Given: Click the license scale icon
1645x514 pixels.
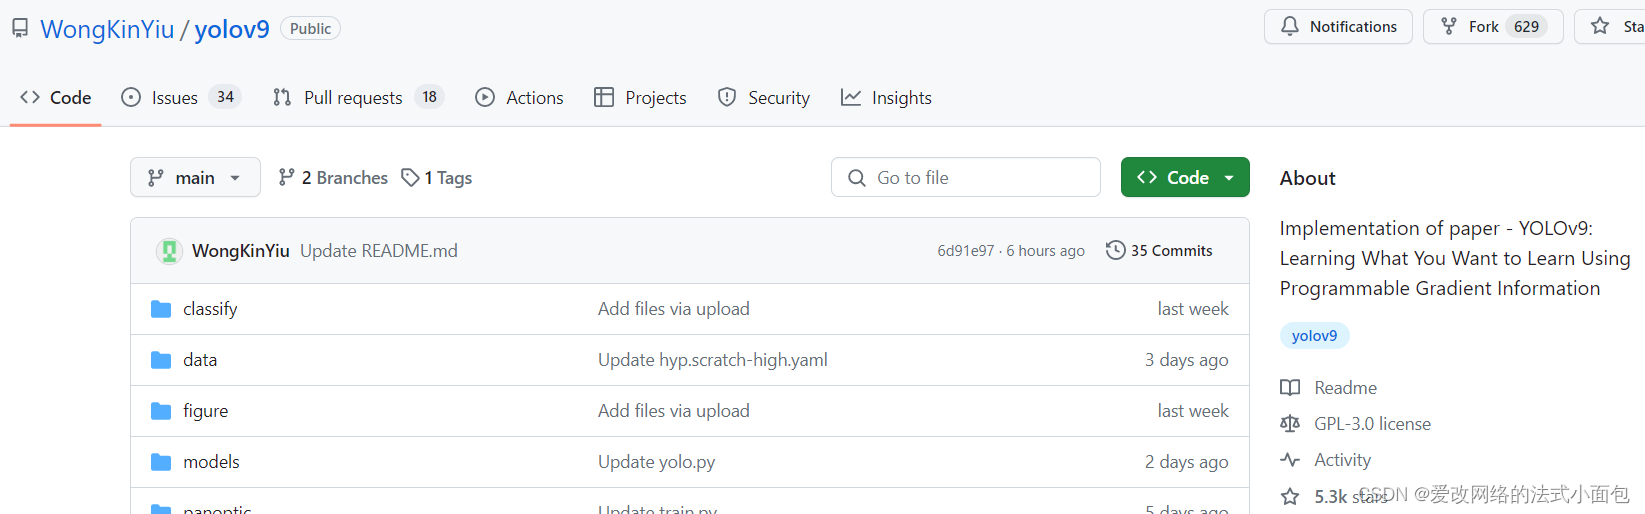Looking at the screenshot, I should tap(1290, 424).
